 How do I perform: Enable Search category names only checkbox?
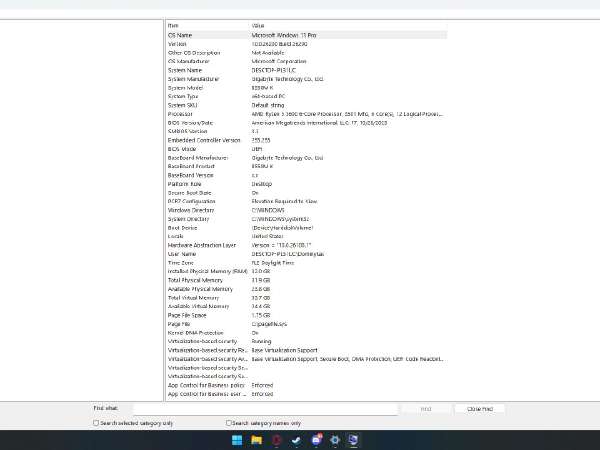coord(228,423)
